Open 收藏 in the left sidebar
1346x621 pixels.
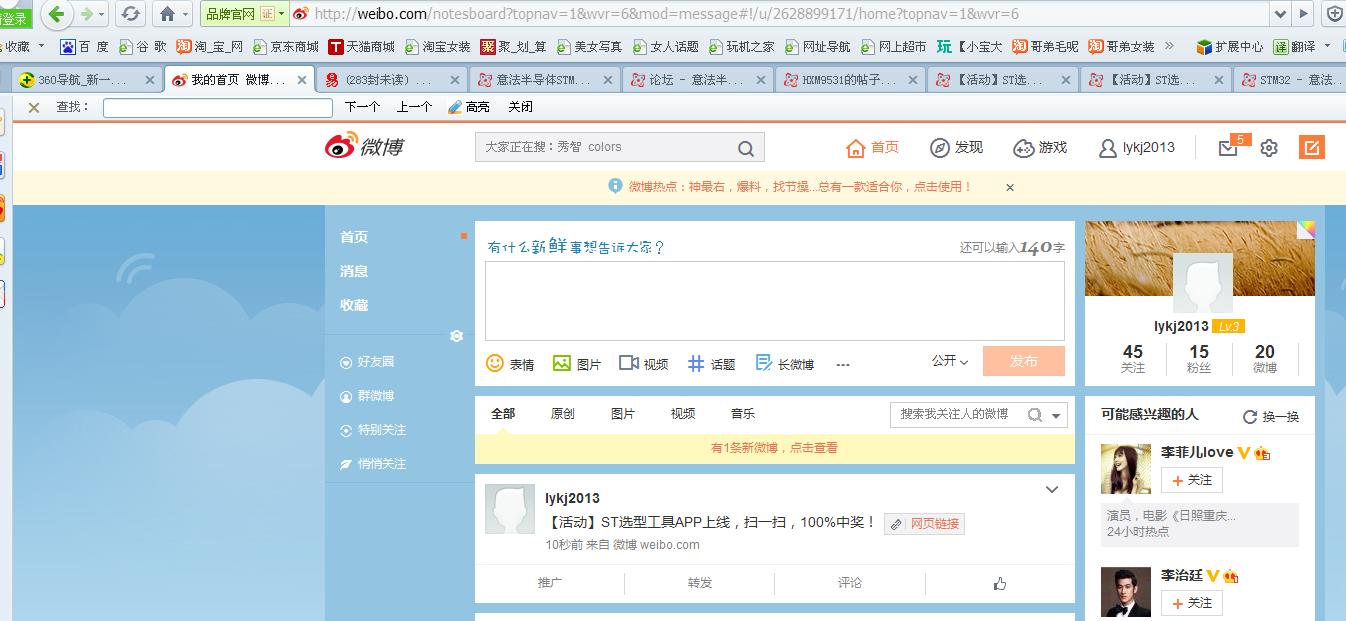tap(354, 305)
